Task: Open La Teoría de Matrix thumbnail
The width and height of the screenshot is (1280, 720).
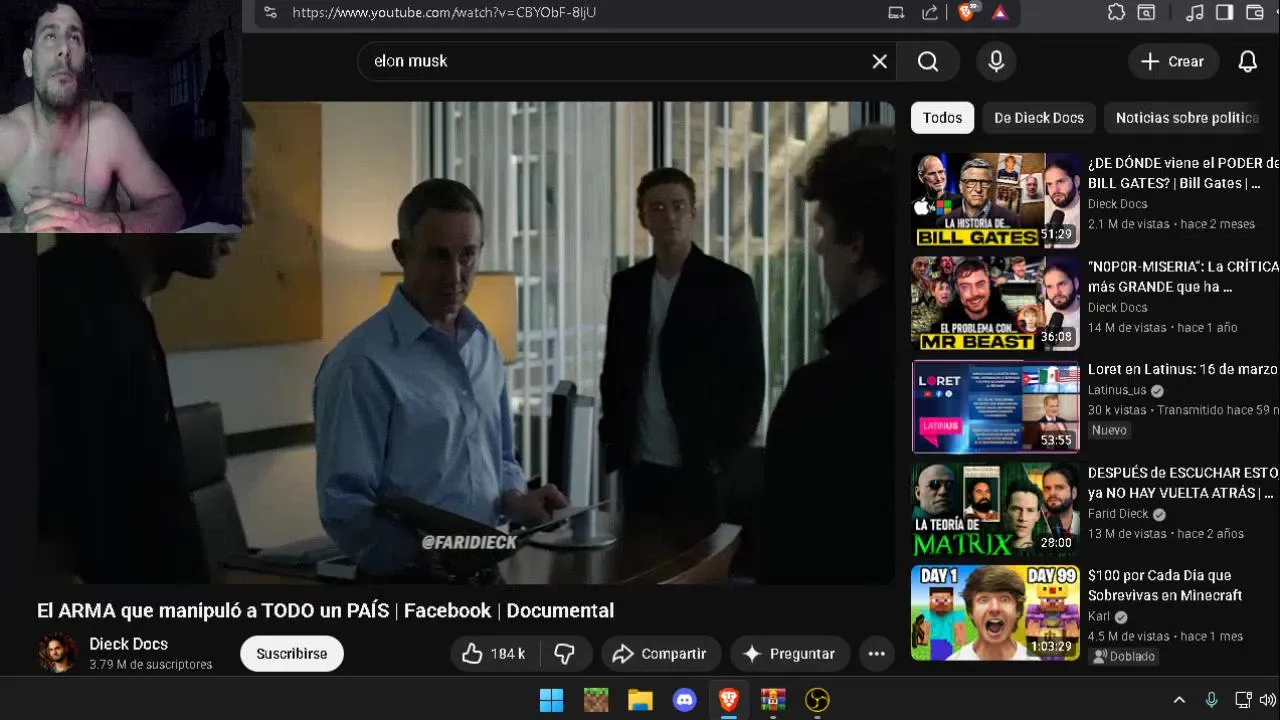Action: coord(996,509)
